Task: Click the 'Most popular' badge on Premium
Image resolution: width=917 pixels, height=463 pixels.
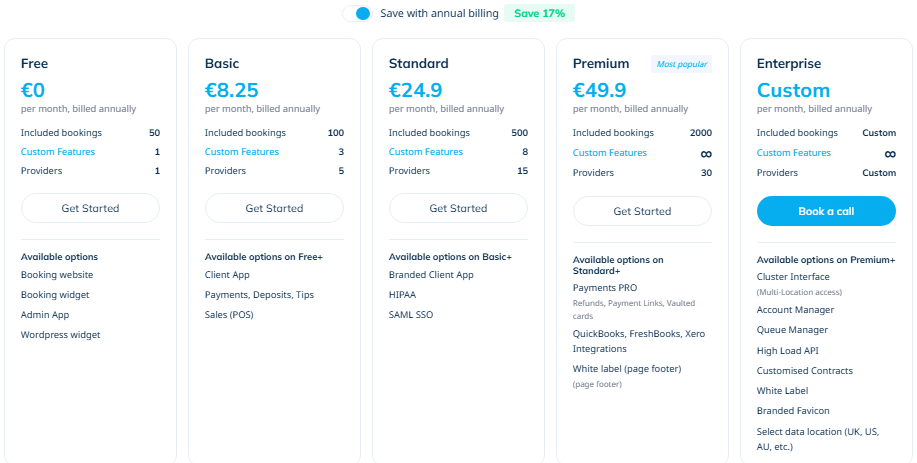Action: [682, 64]
